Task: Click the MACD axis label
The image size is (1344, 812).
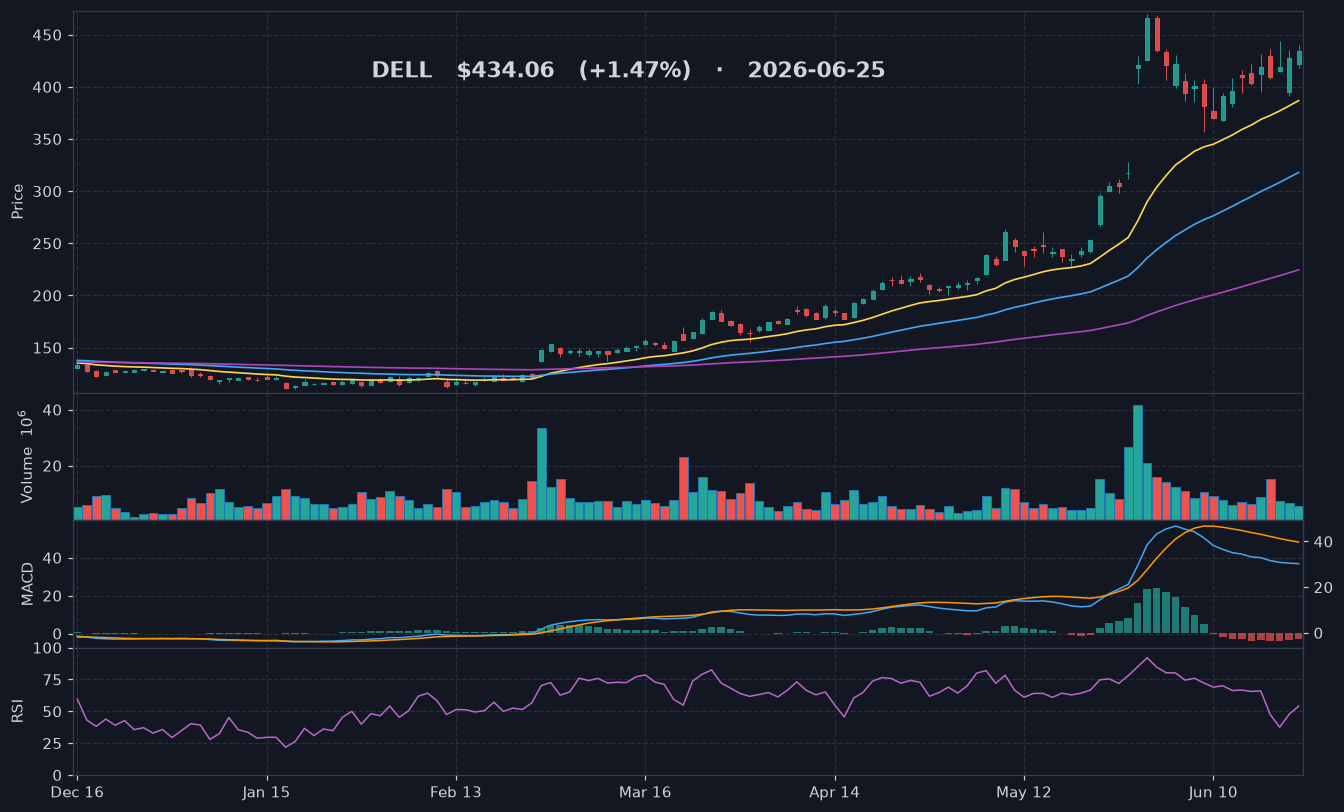Action: pyautogui.click(x=28, y=583)
